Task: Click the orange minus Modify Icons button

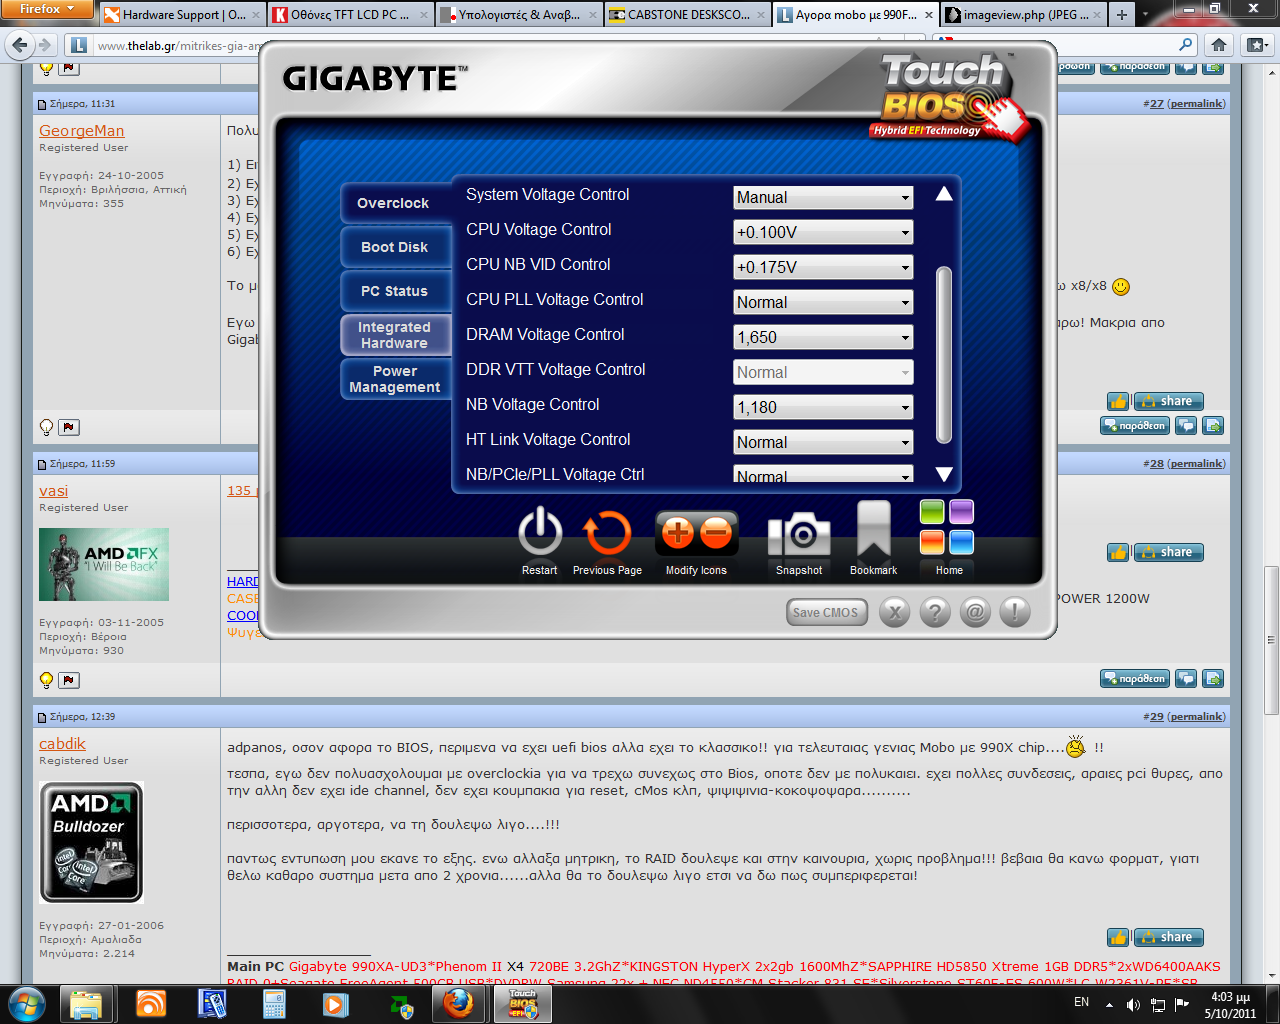Action: [x=716, y=533]
